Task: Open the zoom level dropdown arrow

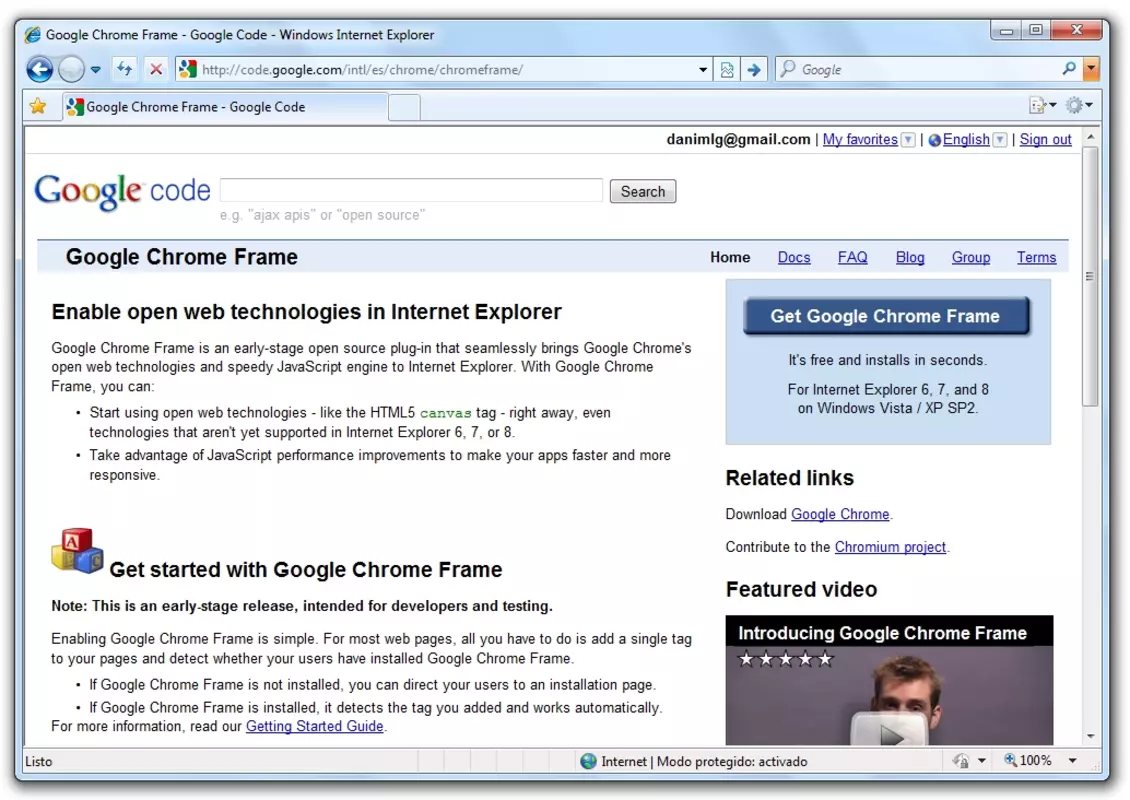Action: coord(1072,761)
